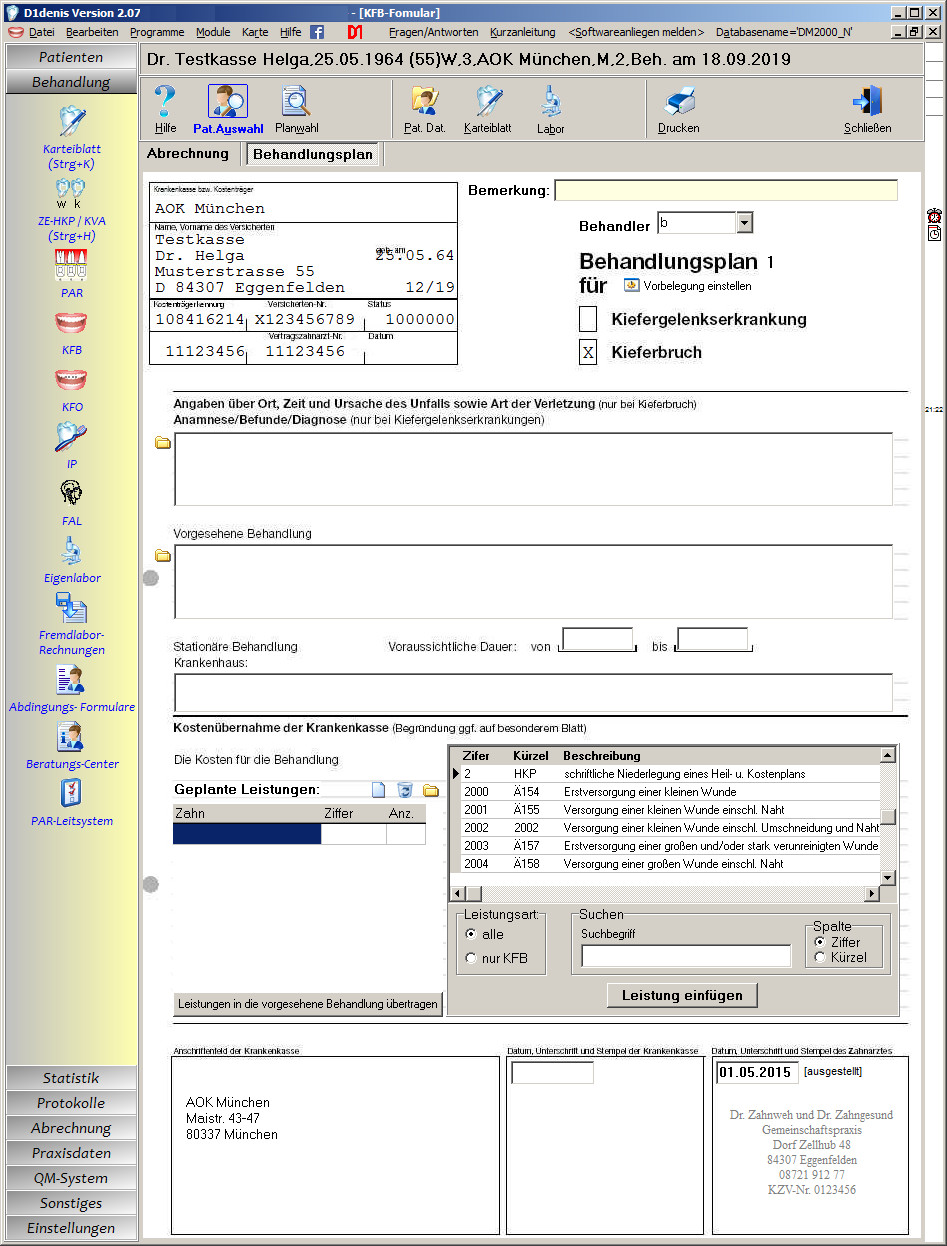The width and height of the screenshot is (947, 1246).
Task: Click the Pat. Dat. toolbar icon
Action: coord(425,101)
